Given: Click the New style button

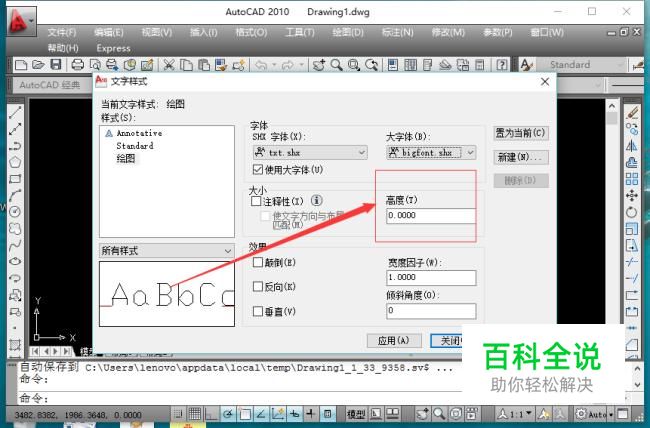Looking at the screenshot, I should point(521,157).
